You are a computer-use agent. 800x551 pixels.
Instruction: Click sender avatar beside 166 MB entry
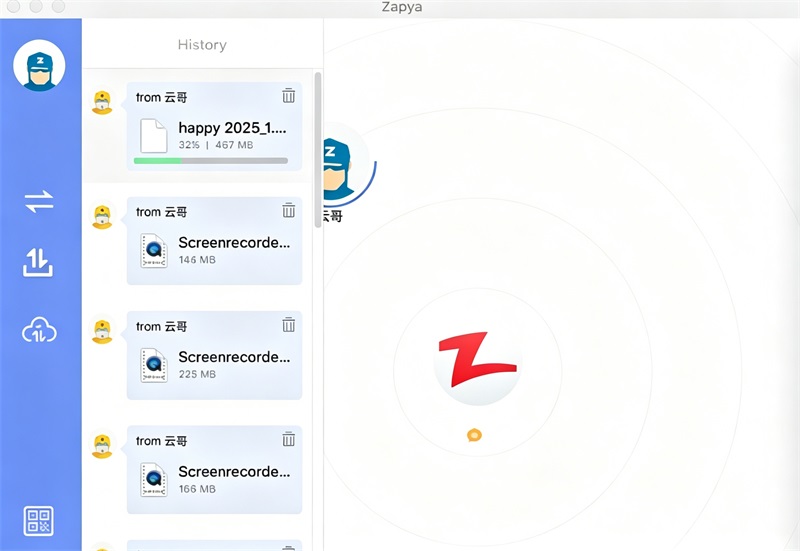coord(102,445)
